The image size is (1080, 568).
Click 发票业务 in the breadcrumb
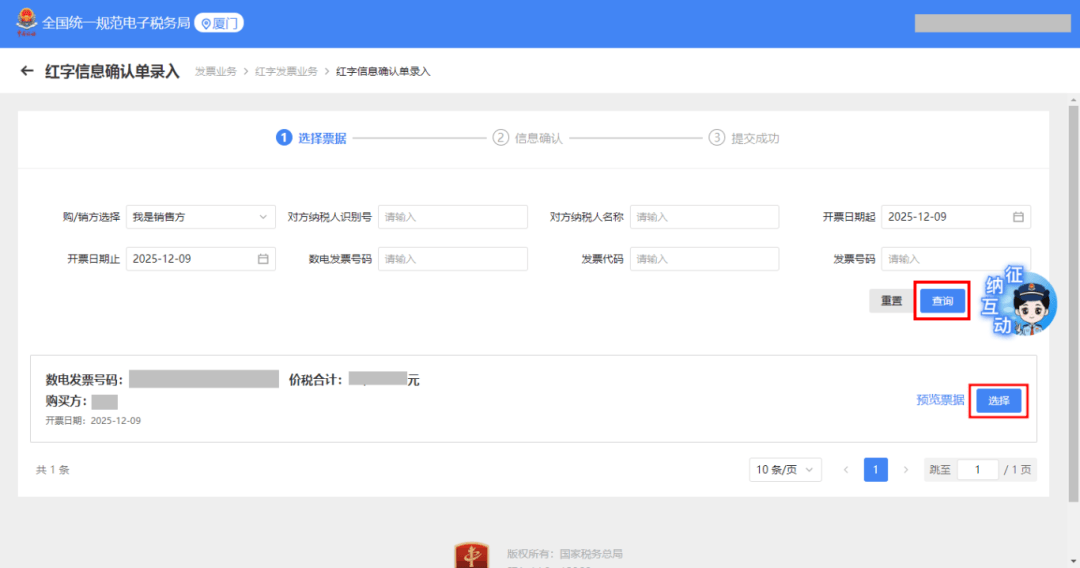(216, 72)
